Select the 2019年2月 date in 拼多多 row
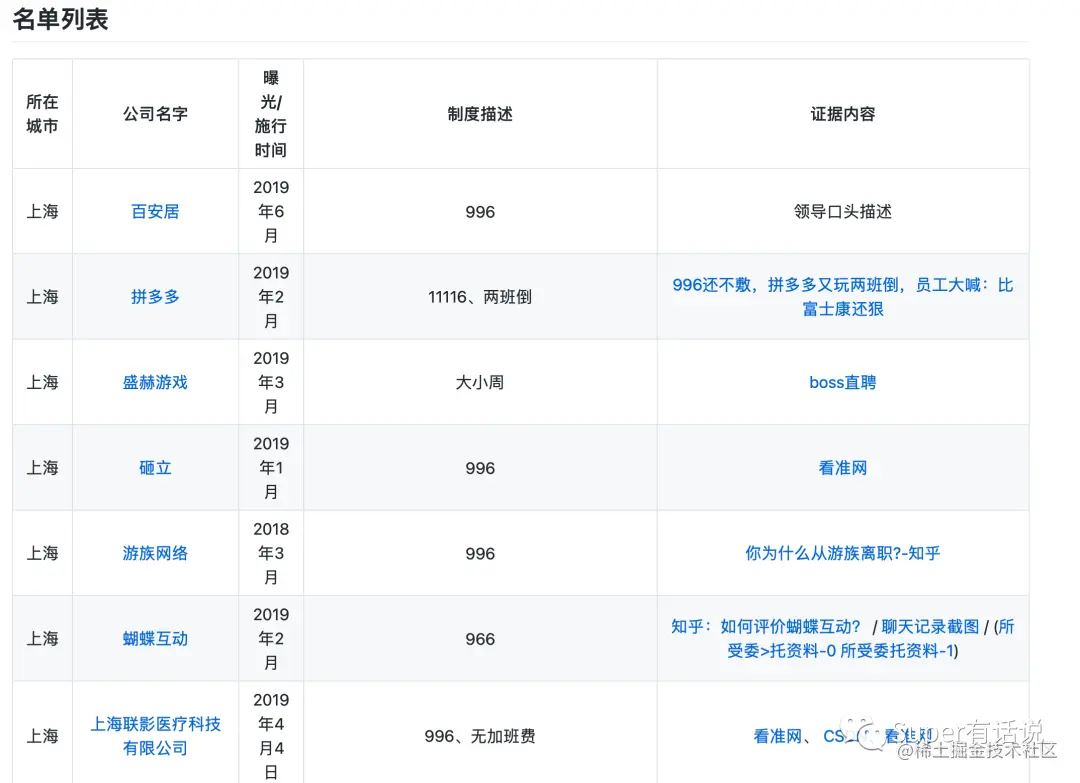 (x=271, y=297)
